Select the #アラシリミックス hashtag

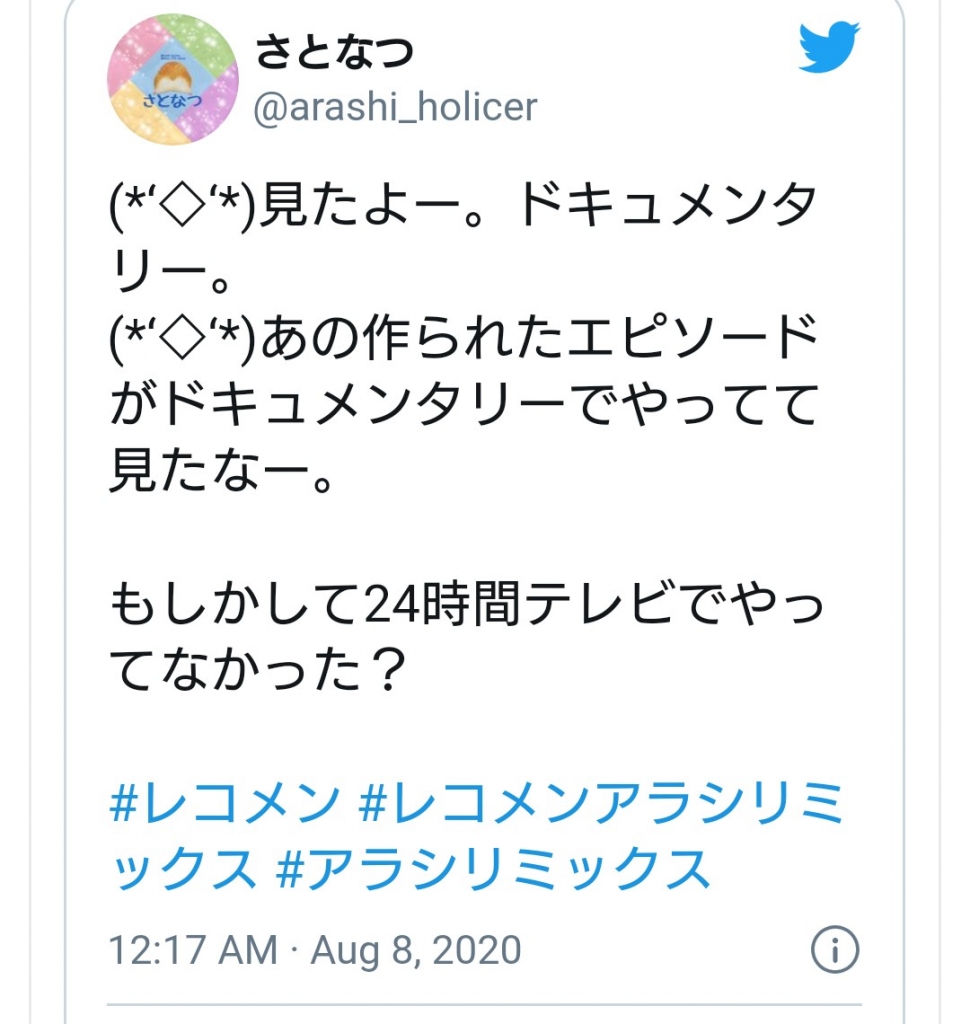(492, 870)
